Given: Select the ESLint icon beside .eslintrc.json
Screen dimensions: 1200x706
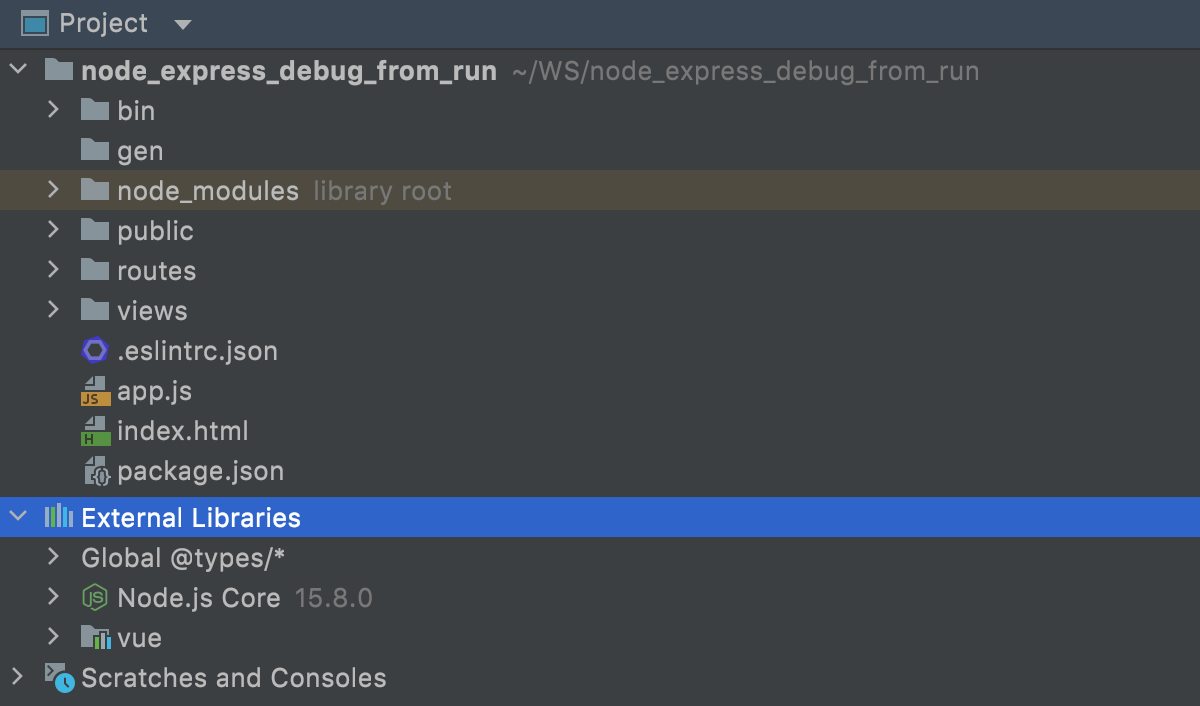Looking at the screenshot, I should click(94, 350).
